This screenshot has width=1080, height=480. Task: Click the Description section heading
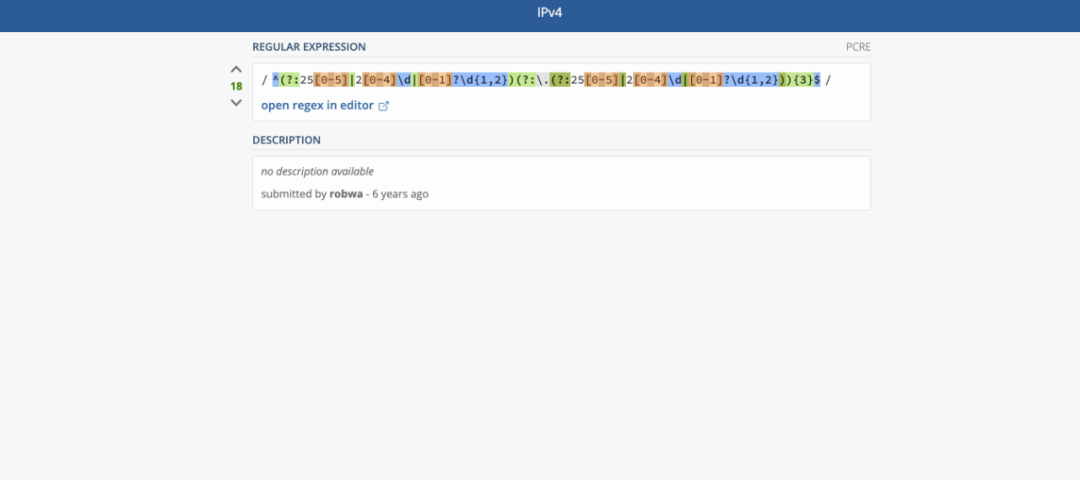(x=286, y=140)
